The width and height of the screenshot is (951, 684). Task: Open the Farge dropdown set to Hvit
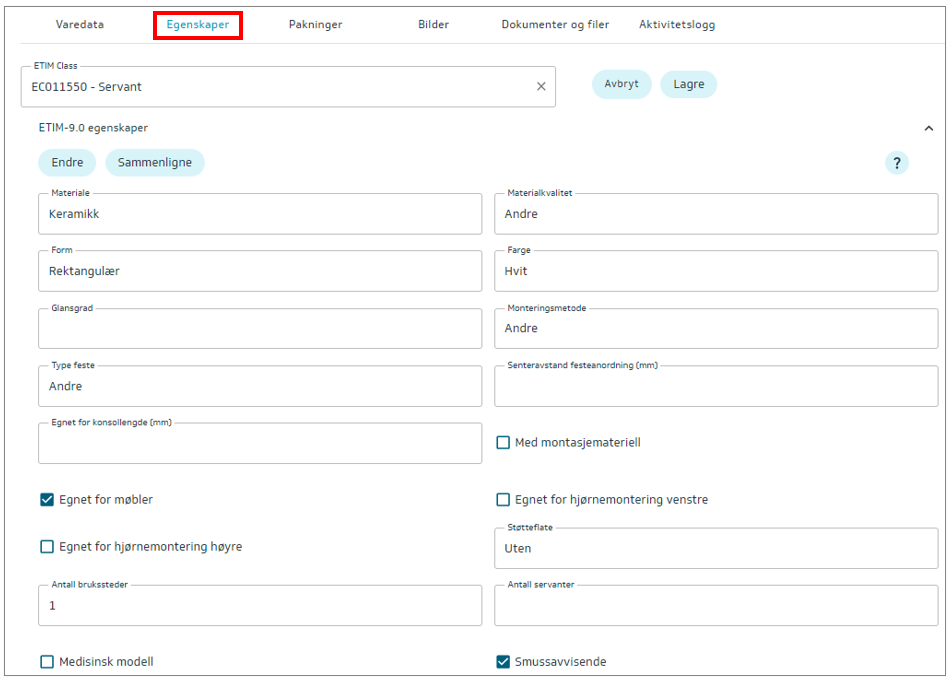click(716, 271)
